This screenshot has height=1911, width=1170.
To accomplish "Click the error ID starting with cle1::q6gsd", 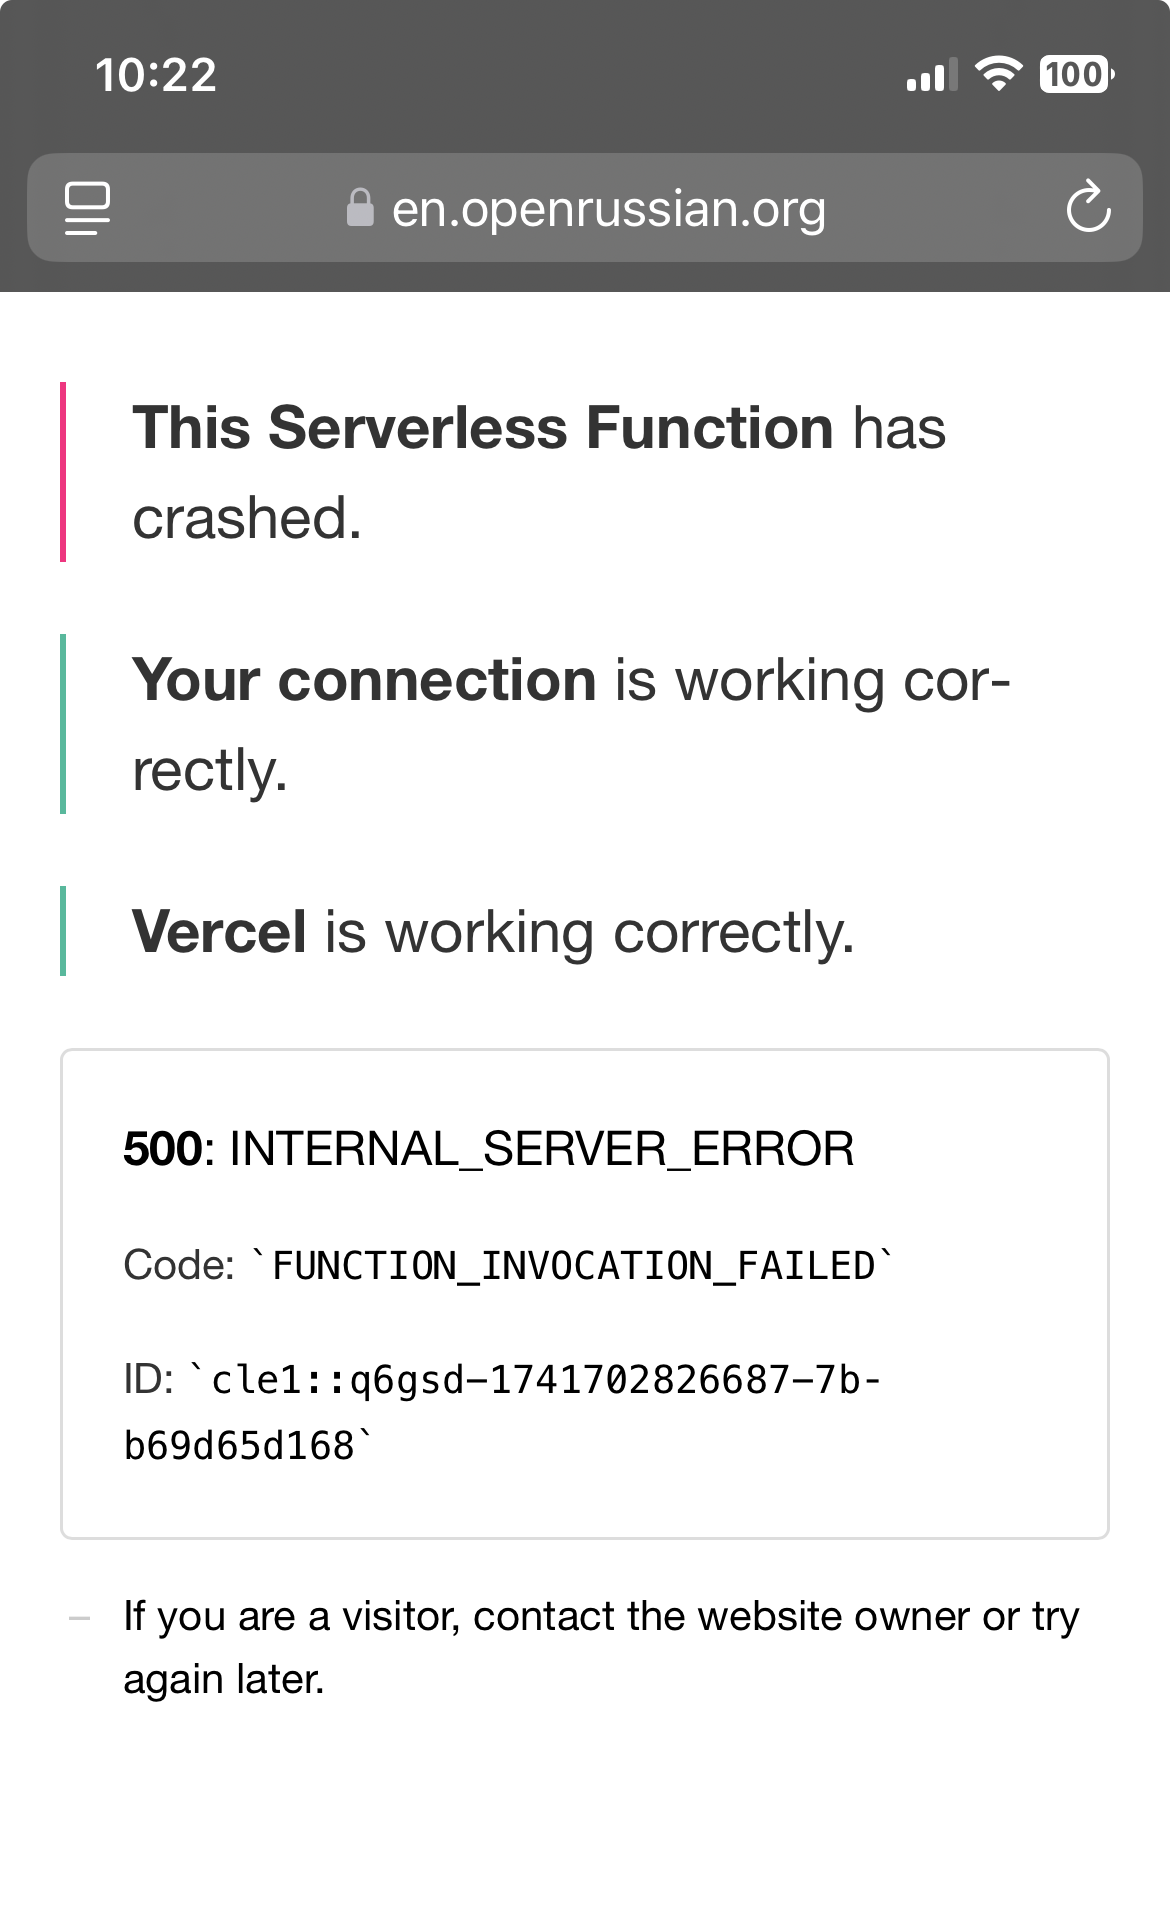I will 502,1413.
